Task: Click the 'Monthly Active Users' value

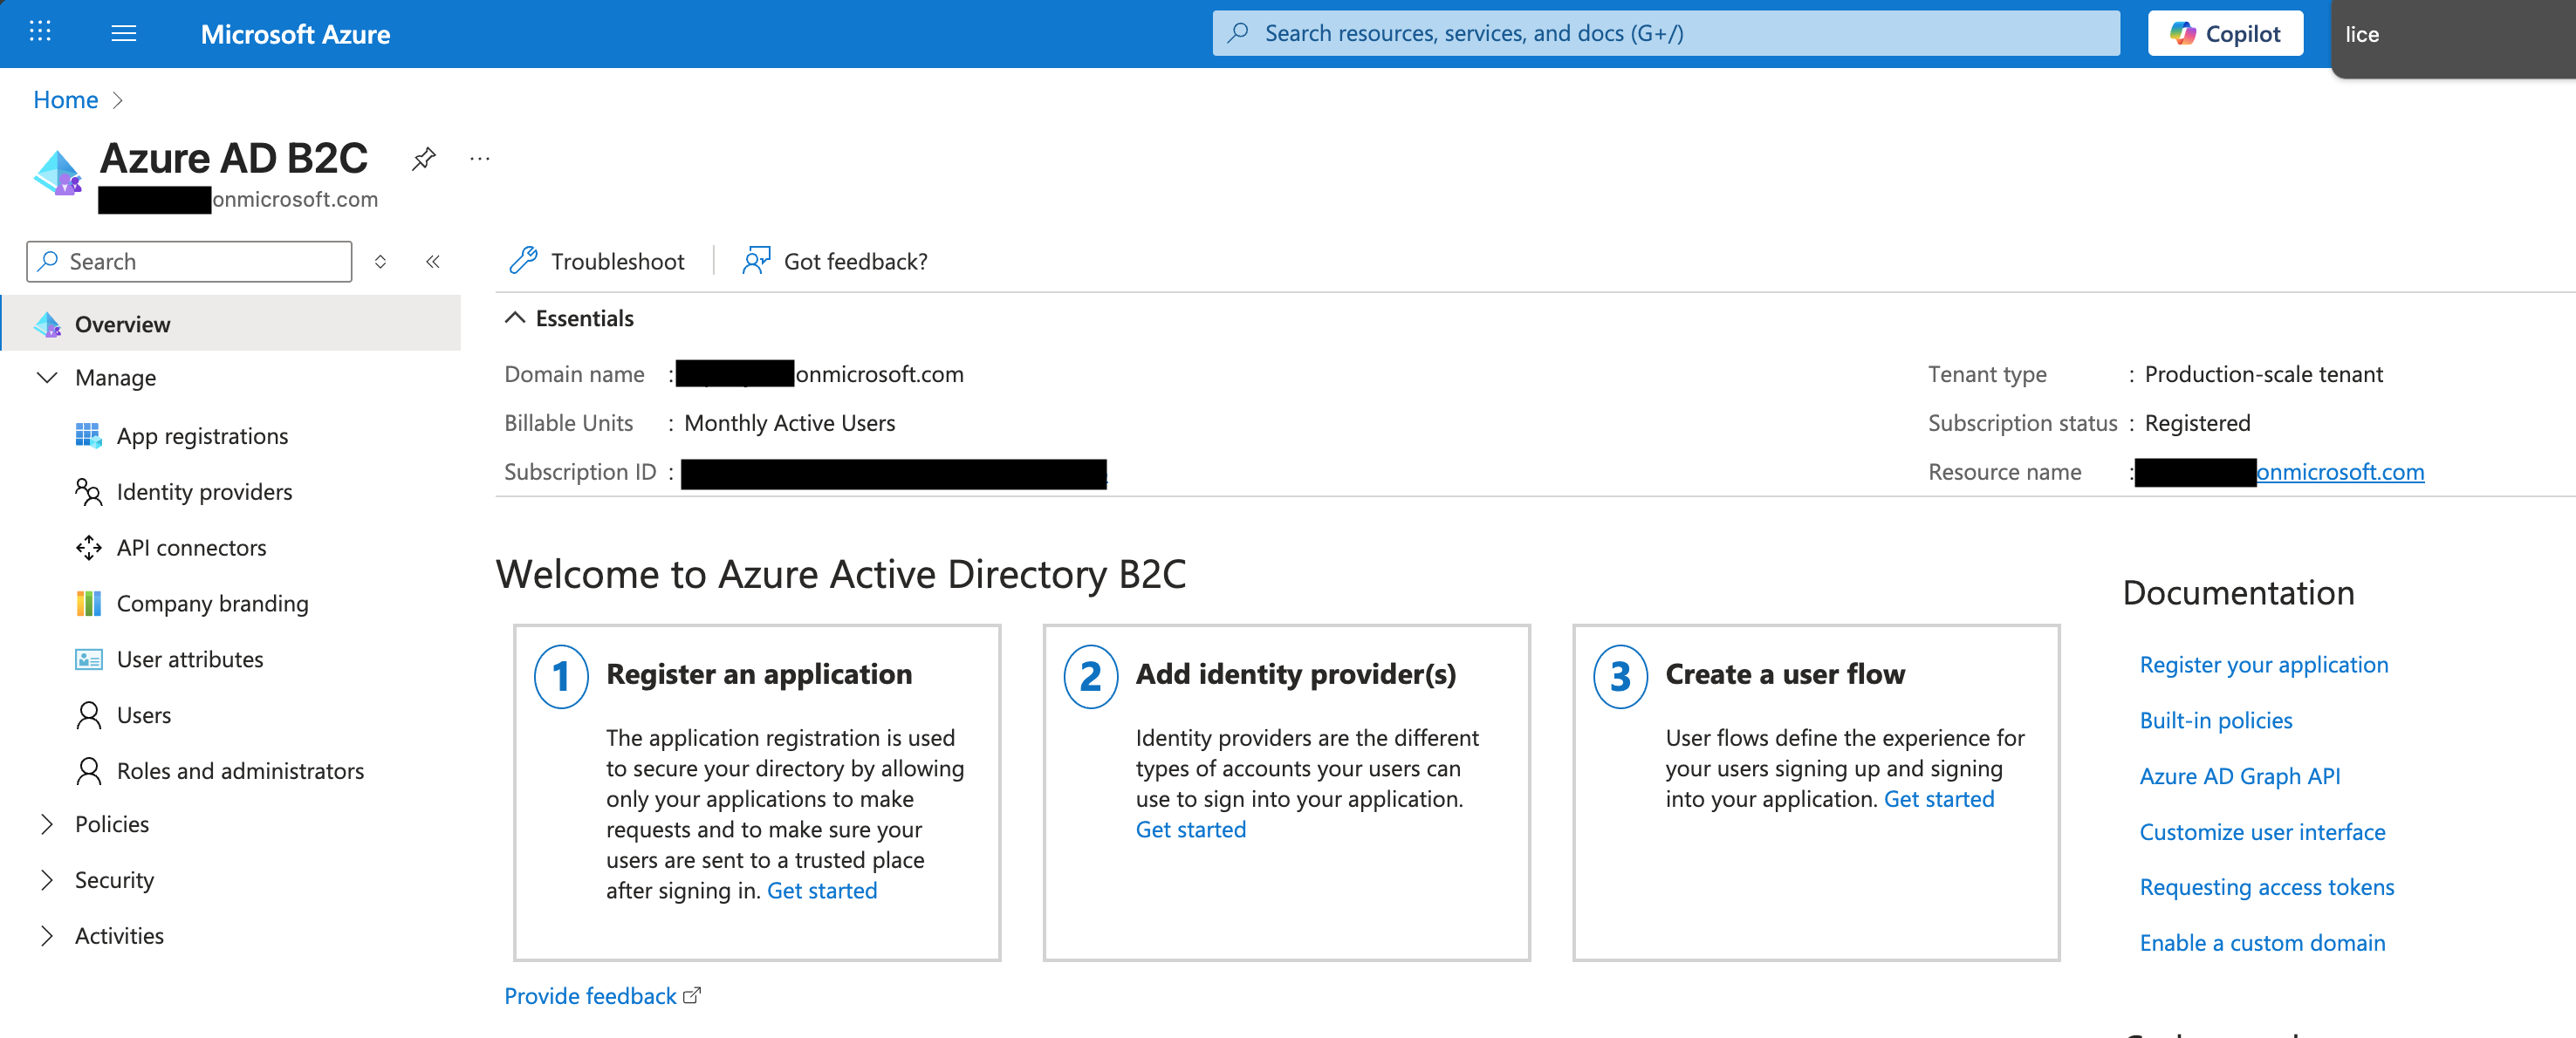Action: click(x=790, y=424)
